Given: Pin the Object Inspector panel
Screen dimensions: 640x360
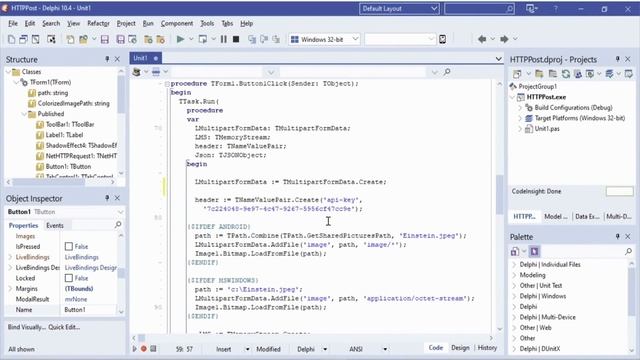Looking at the screenshot, I should pos(107,198).
